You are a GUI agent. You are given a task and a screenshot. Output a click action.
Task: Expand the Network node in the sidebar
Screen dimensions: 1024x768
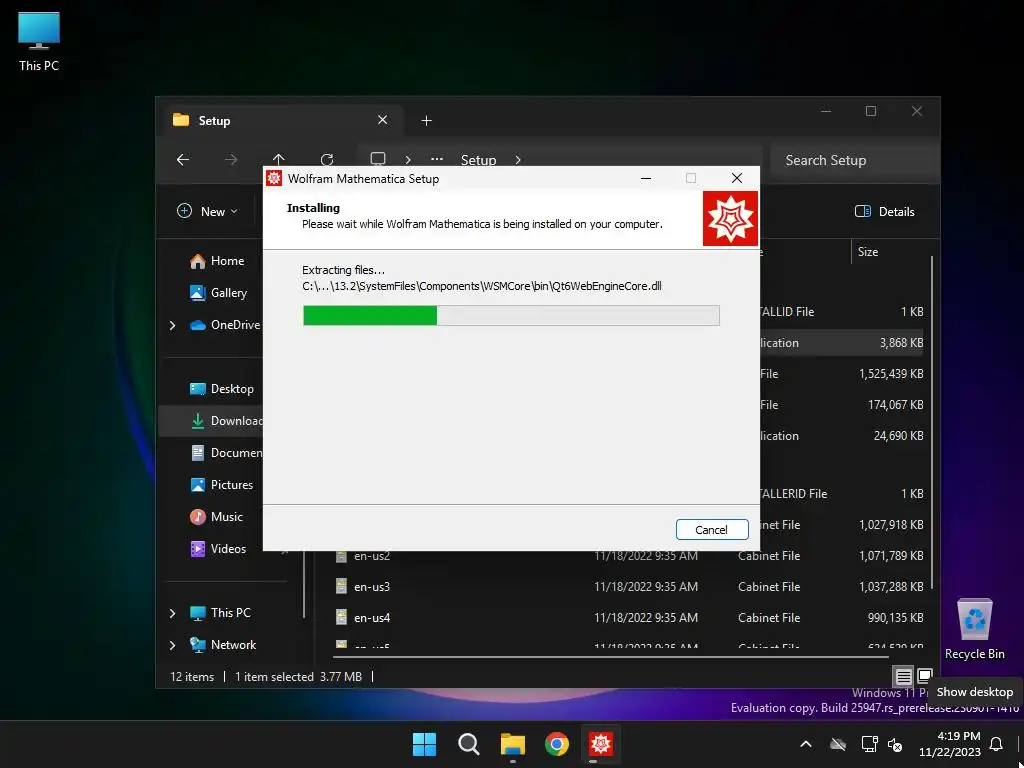click(172, 645)
